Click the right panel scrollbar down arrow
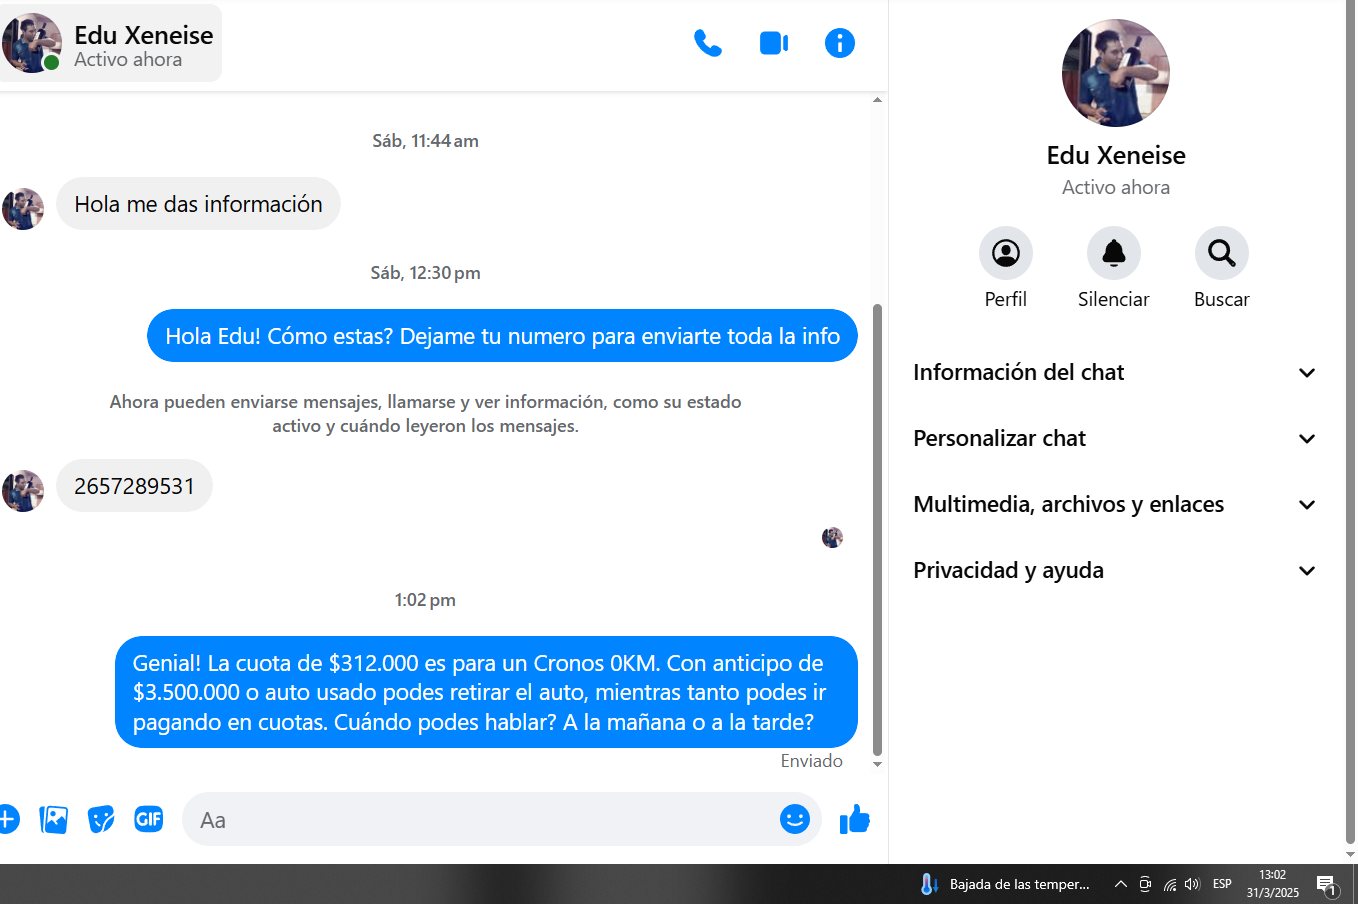1358x904 pixels. [1351, 855]
